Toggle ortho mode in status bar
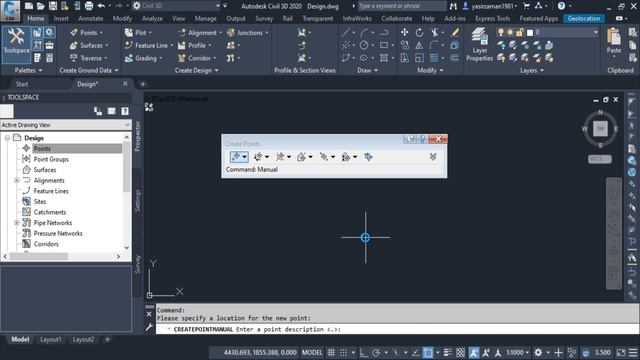The image size is (640, 360). (x=363, y=352)
